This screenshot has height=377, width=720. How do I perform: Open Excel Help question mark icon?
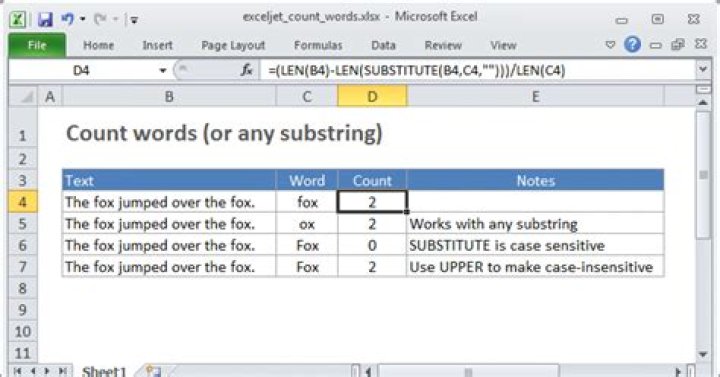coord(632,45)
